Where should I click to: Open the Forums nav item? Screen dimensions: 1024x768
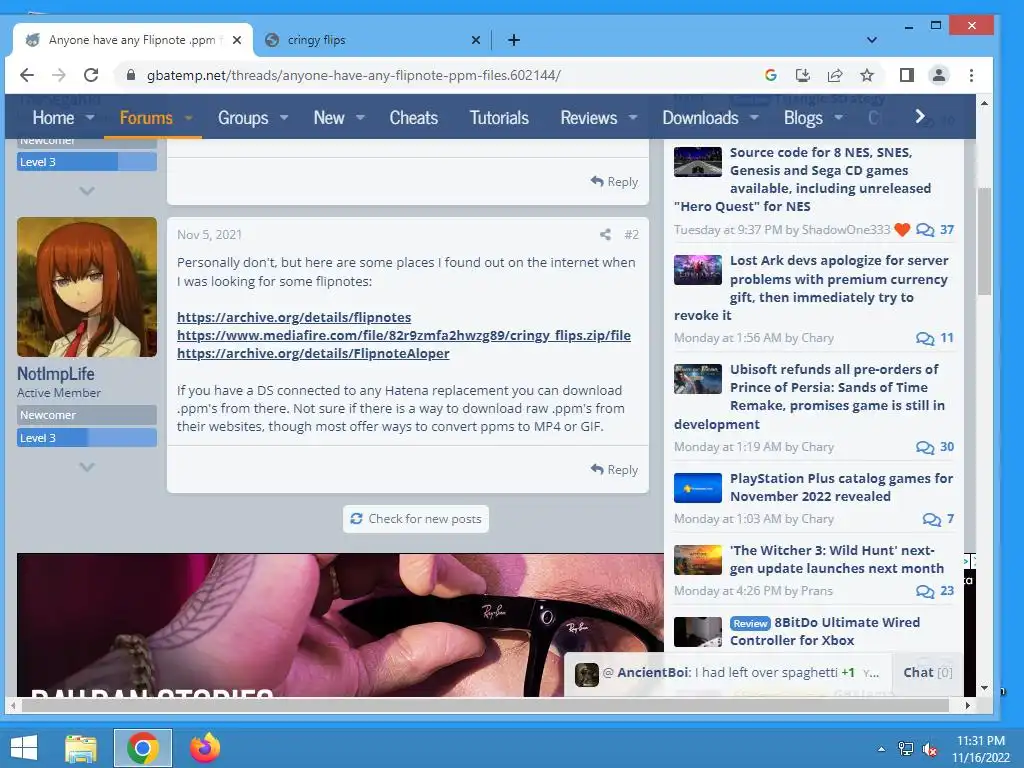coord(146,118)
